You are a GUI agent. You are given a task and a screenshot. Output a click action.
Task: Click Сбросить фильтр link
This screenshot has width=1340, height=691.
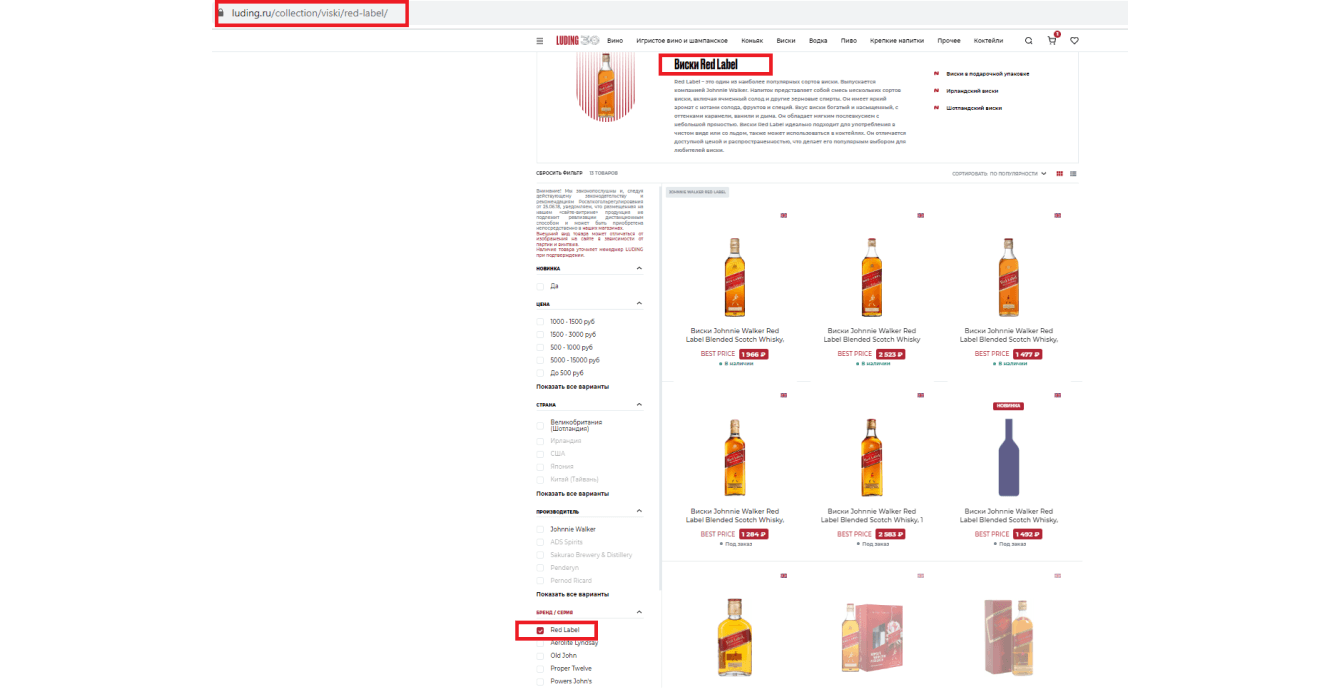point(559,173)
